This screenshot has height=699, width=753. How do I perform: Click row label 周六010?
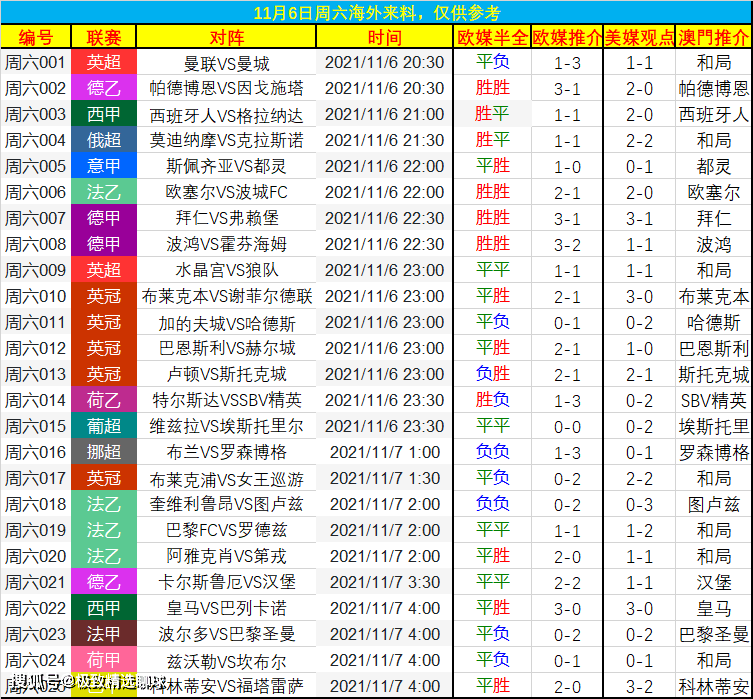tap(36, 296)
